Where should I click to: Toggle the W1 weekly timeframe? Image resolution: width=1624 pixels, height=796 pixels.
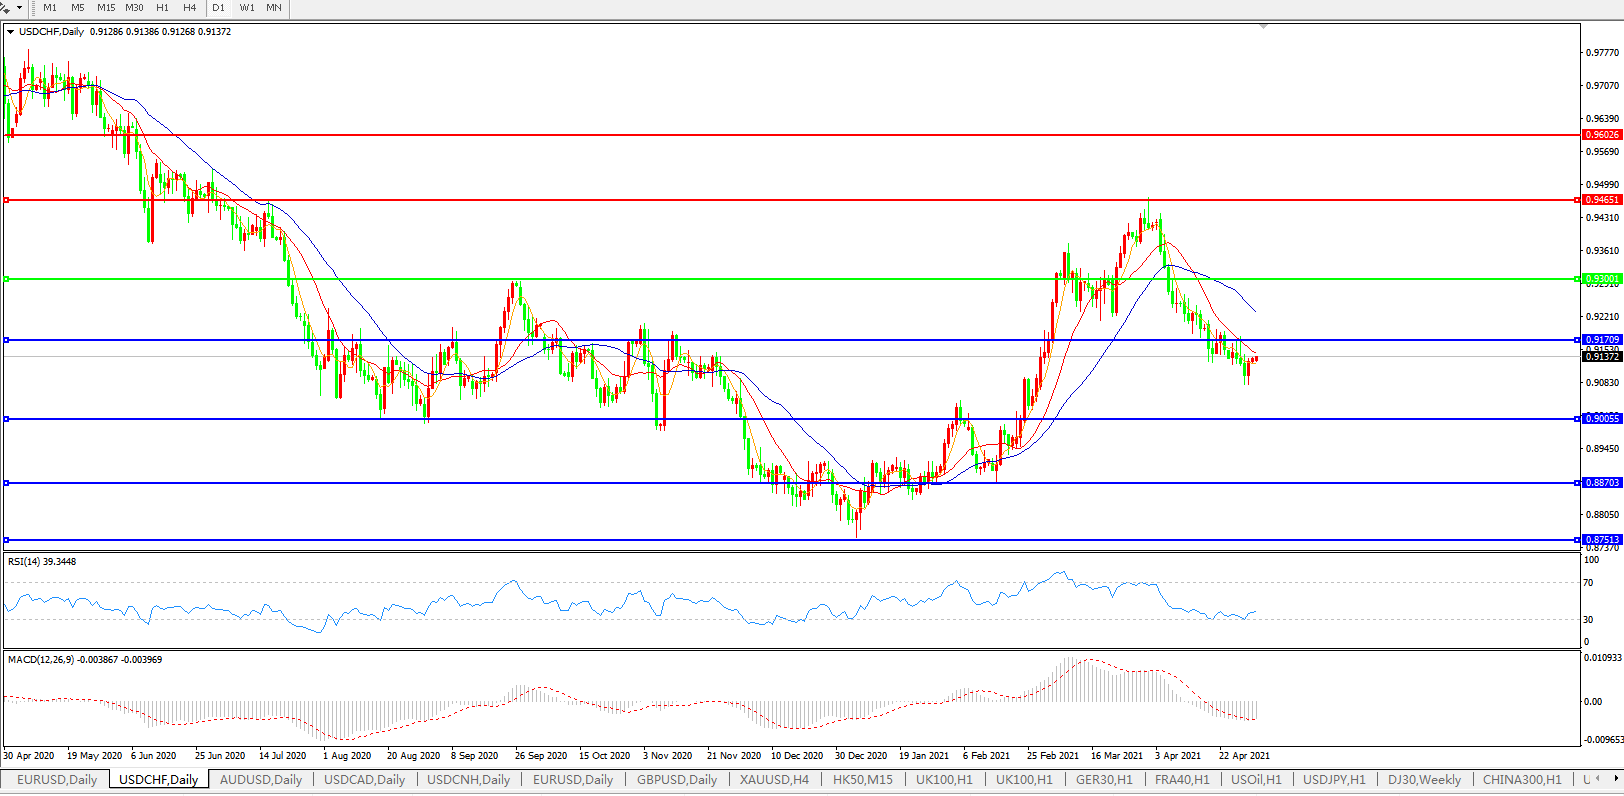click(247, 7)
